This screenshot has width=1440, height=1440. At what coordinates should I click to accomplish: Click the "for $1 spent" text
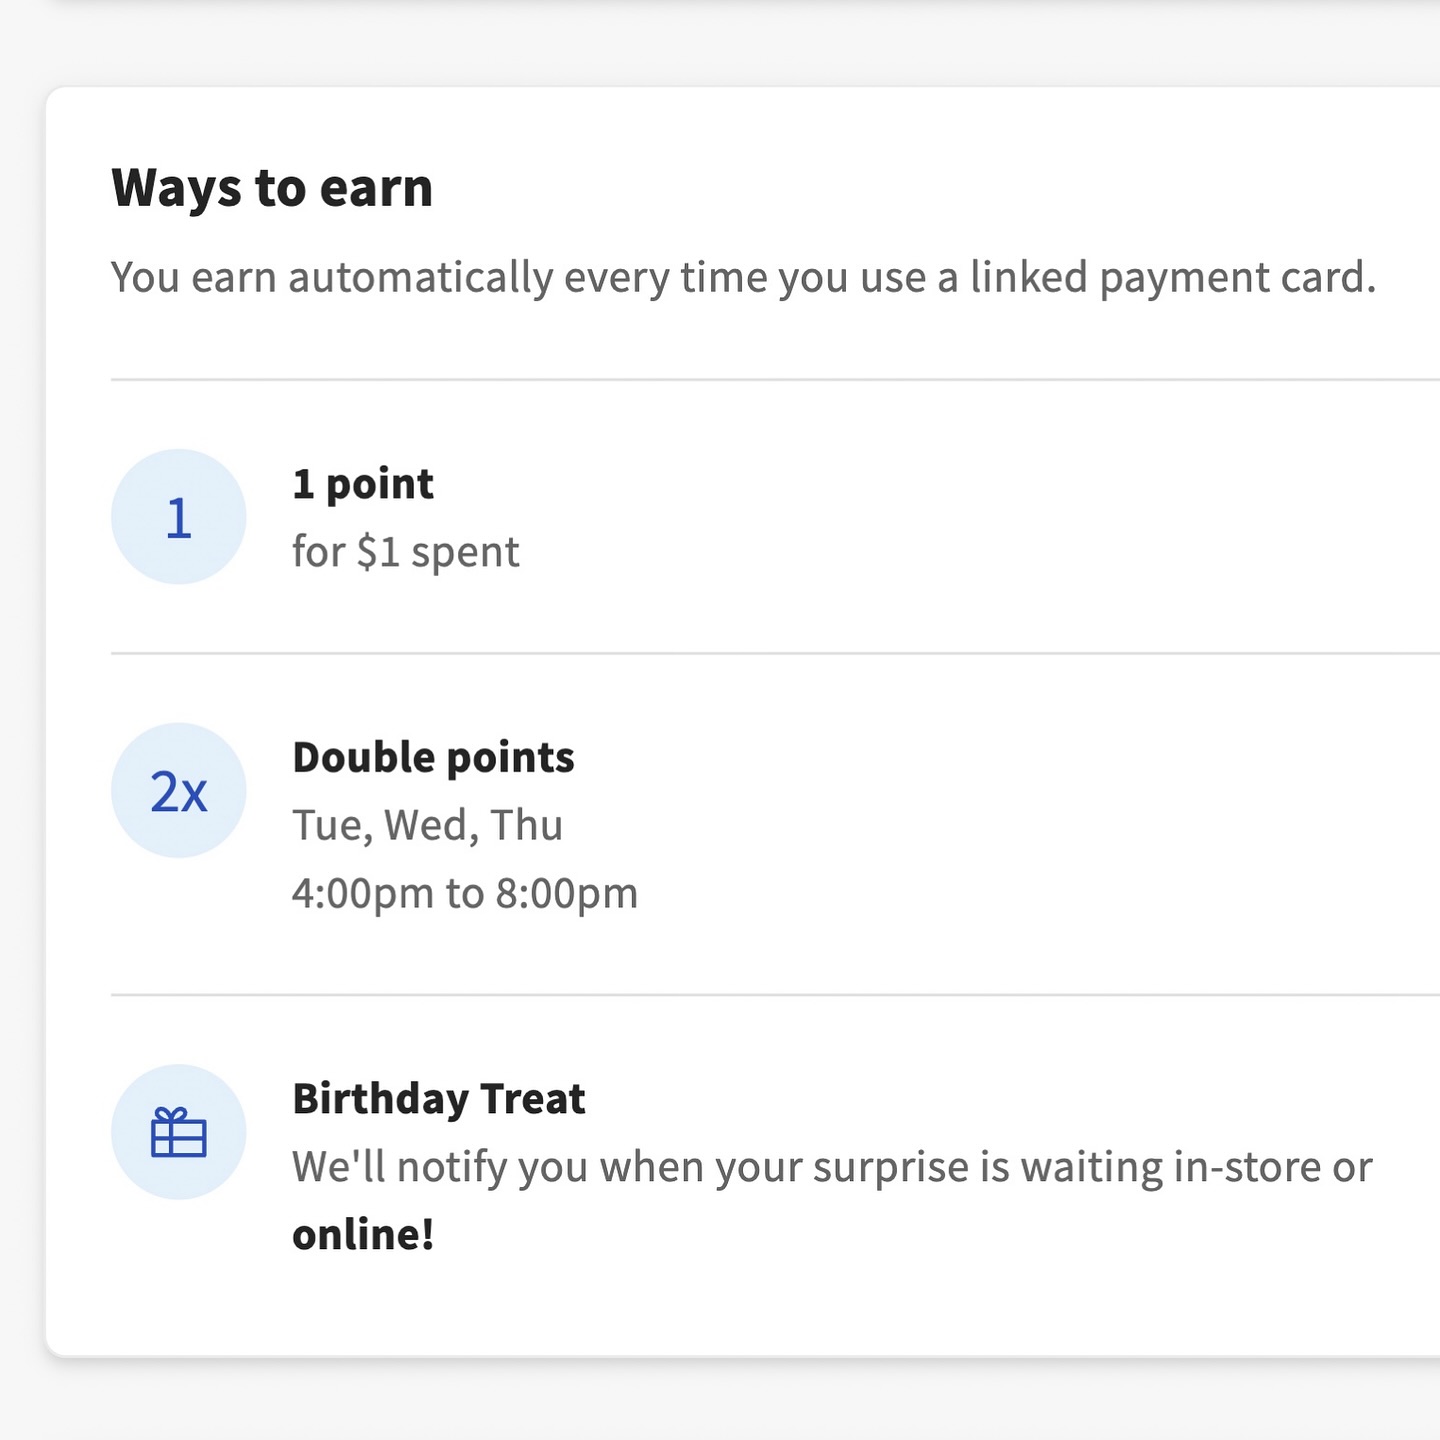point(406,552)
